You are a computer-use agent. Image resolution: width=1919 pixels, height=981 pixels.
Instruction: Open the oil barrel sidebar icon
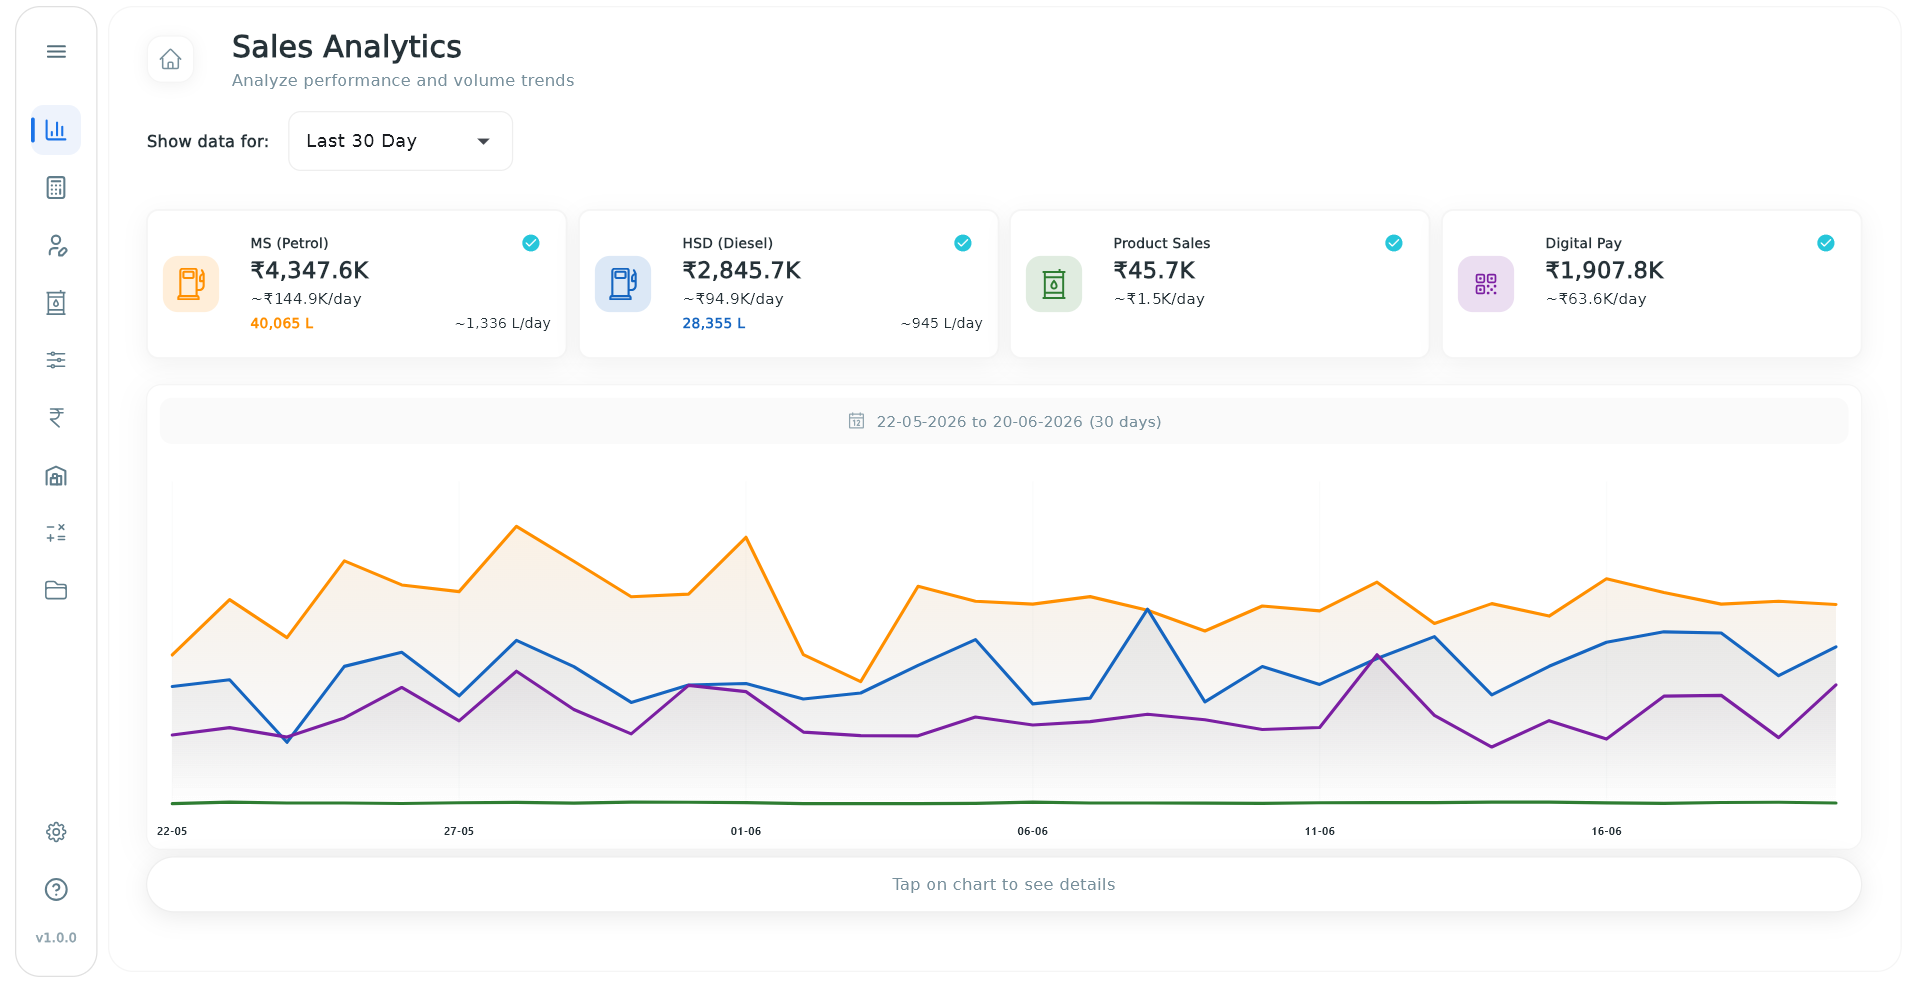56,302
